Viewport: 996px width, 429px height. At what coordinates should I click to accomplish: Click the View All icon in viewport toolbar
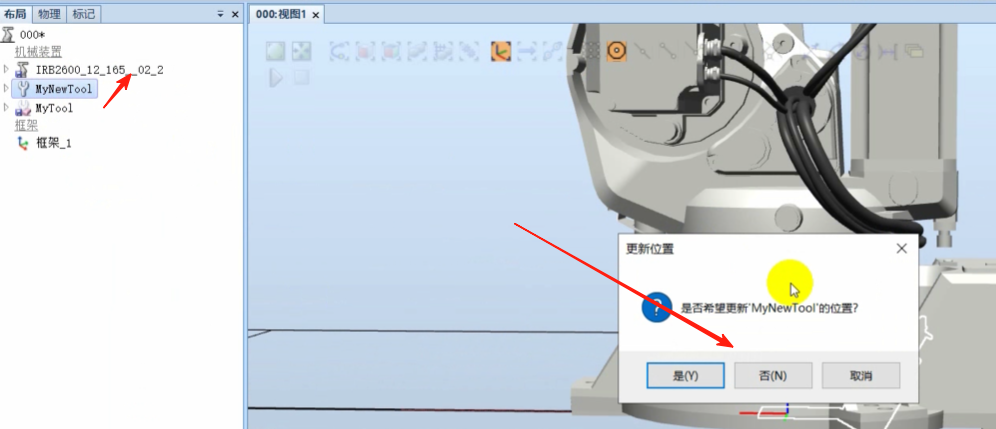tap(275, 51)
